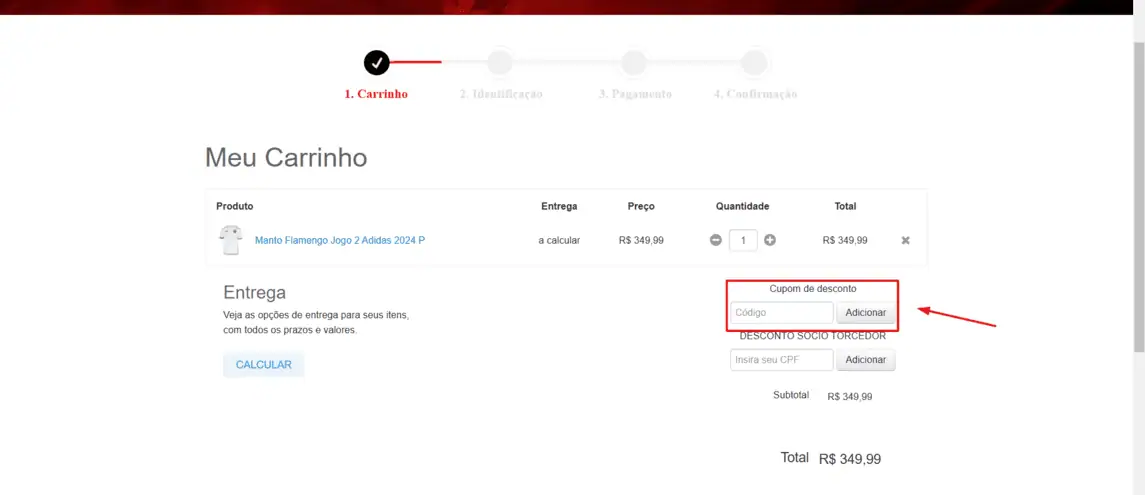Viewport: 1145px width, 495px height.
Task: Click the R$ 349,99 value under Preço
Action: point(641,240)
